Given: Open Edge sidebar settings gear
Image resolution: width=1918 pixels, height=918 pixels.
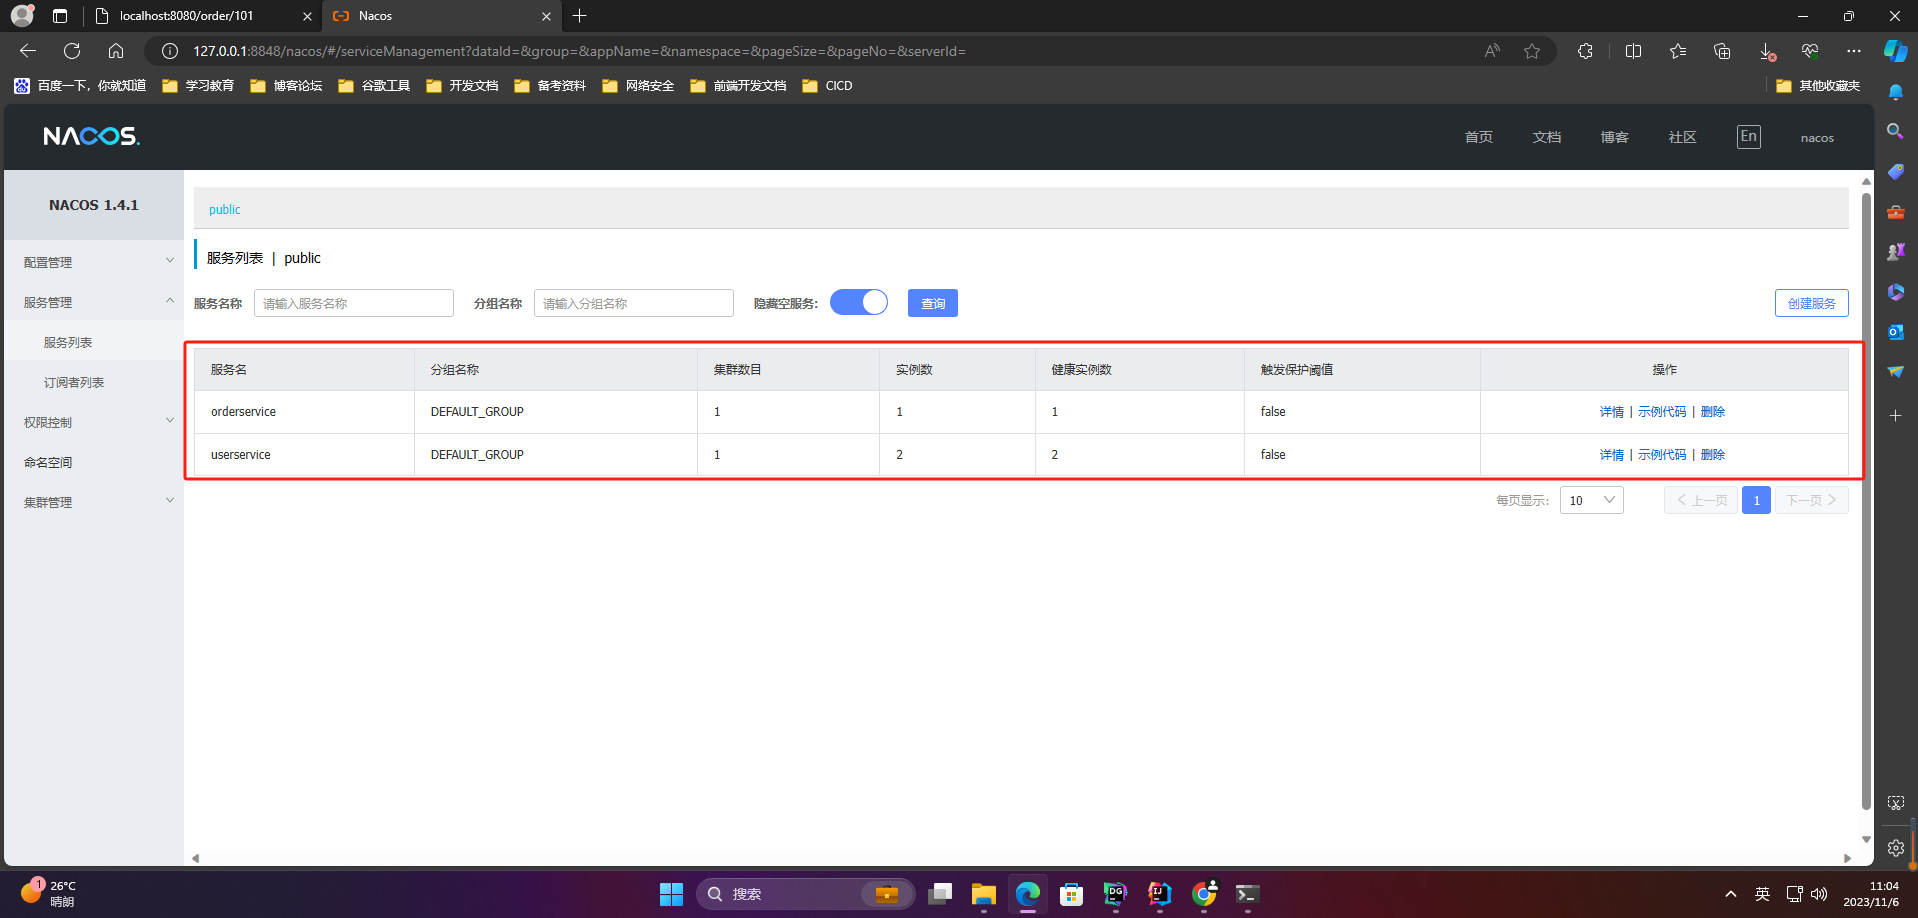Looking at the screenshot, I should coord(1895,848).
